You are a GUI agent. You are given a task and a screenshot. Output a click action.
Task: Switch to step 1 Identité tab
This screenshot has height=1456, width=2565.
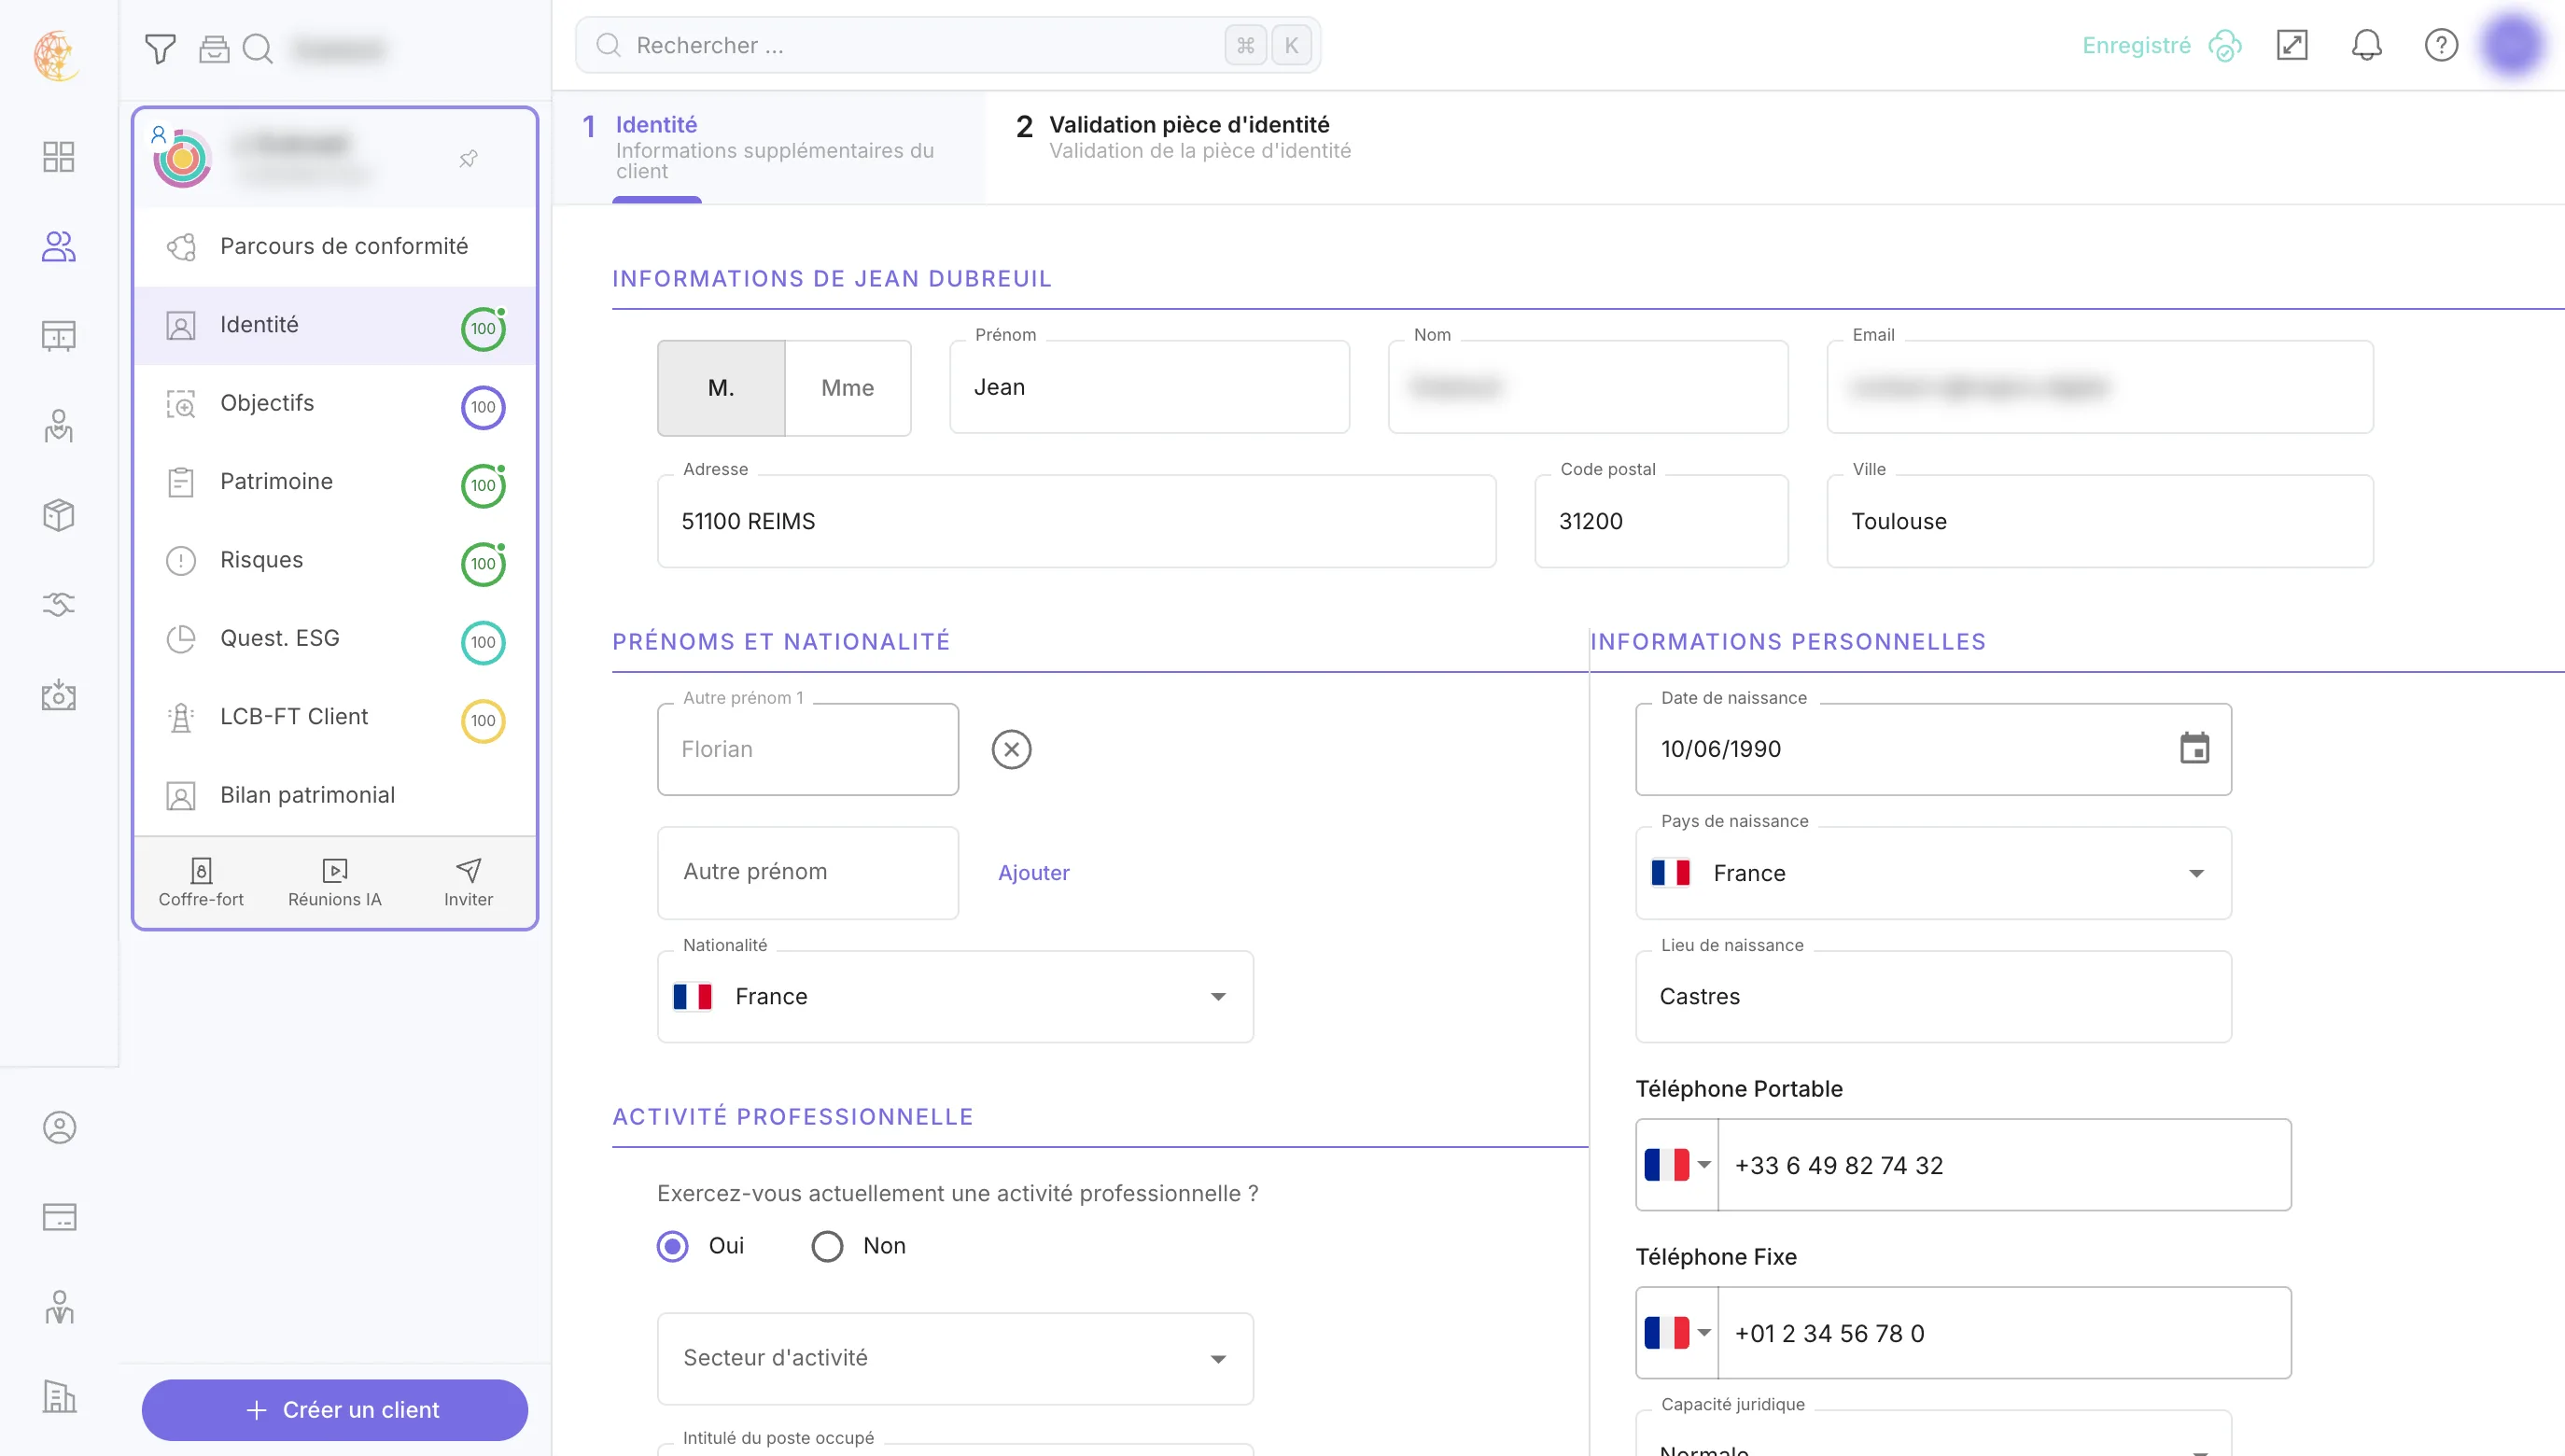(768, 147)
